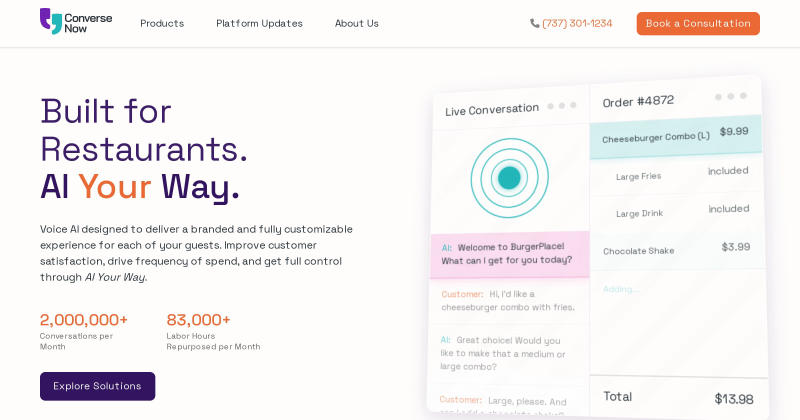Screen dimensions: 800x420
Task: Click Book a Consultation button
Action: (698, 23)
